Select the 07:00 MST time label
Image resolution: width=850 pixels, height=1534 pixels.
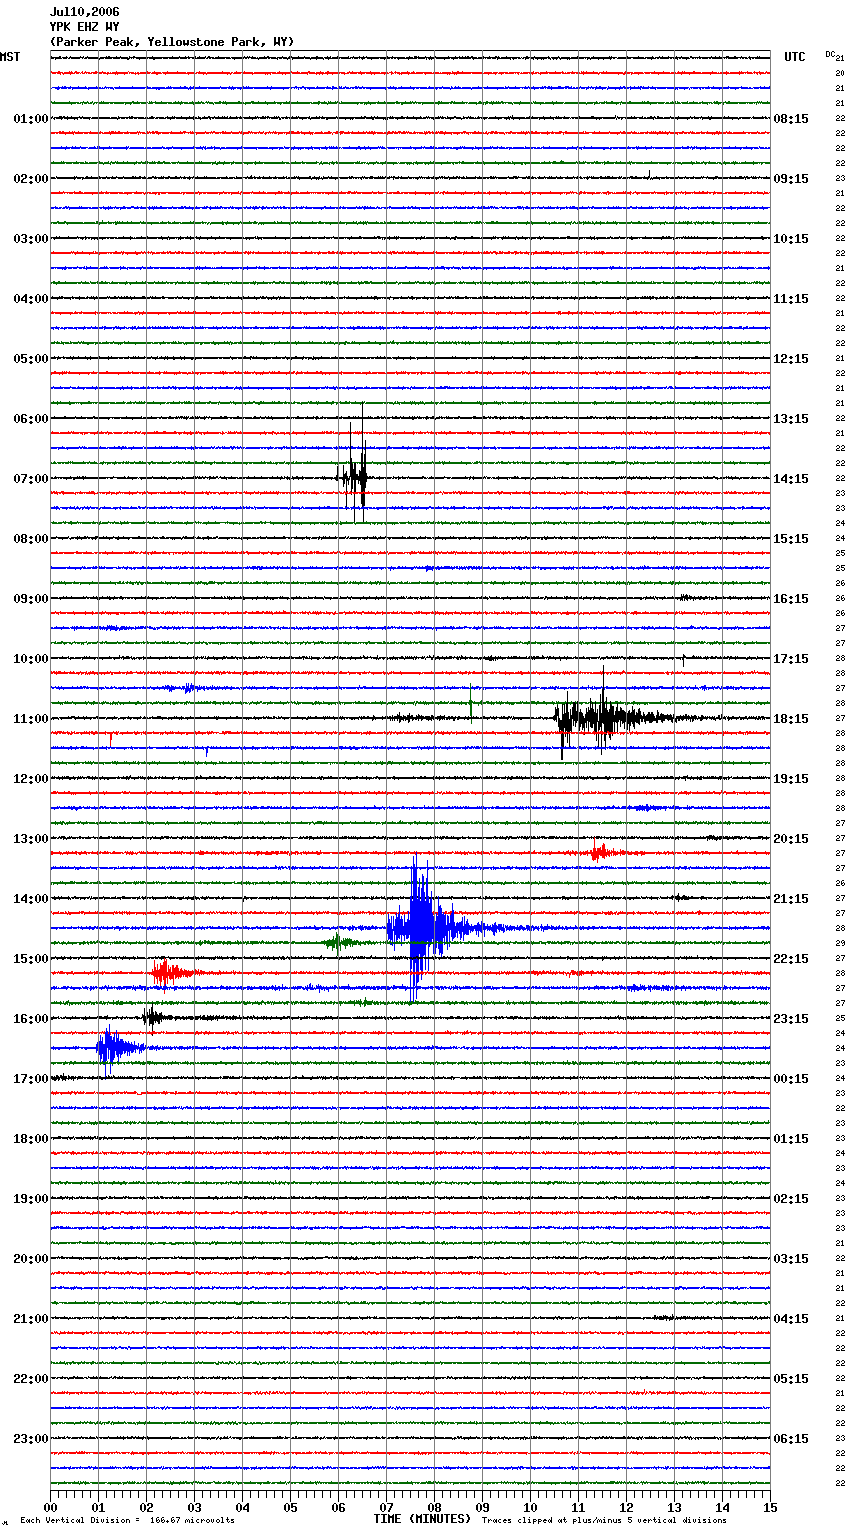(31, 479)
